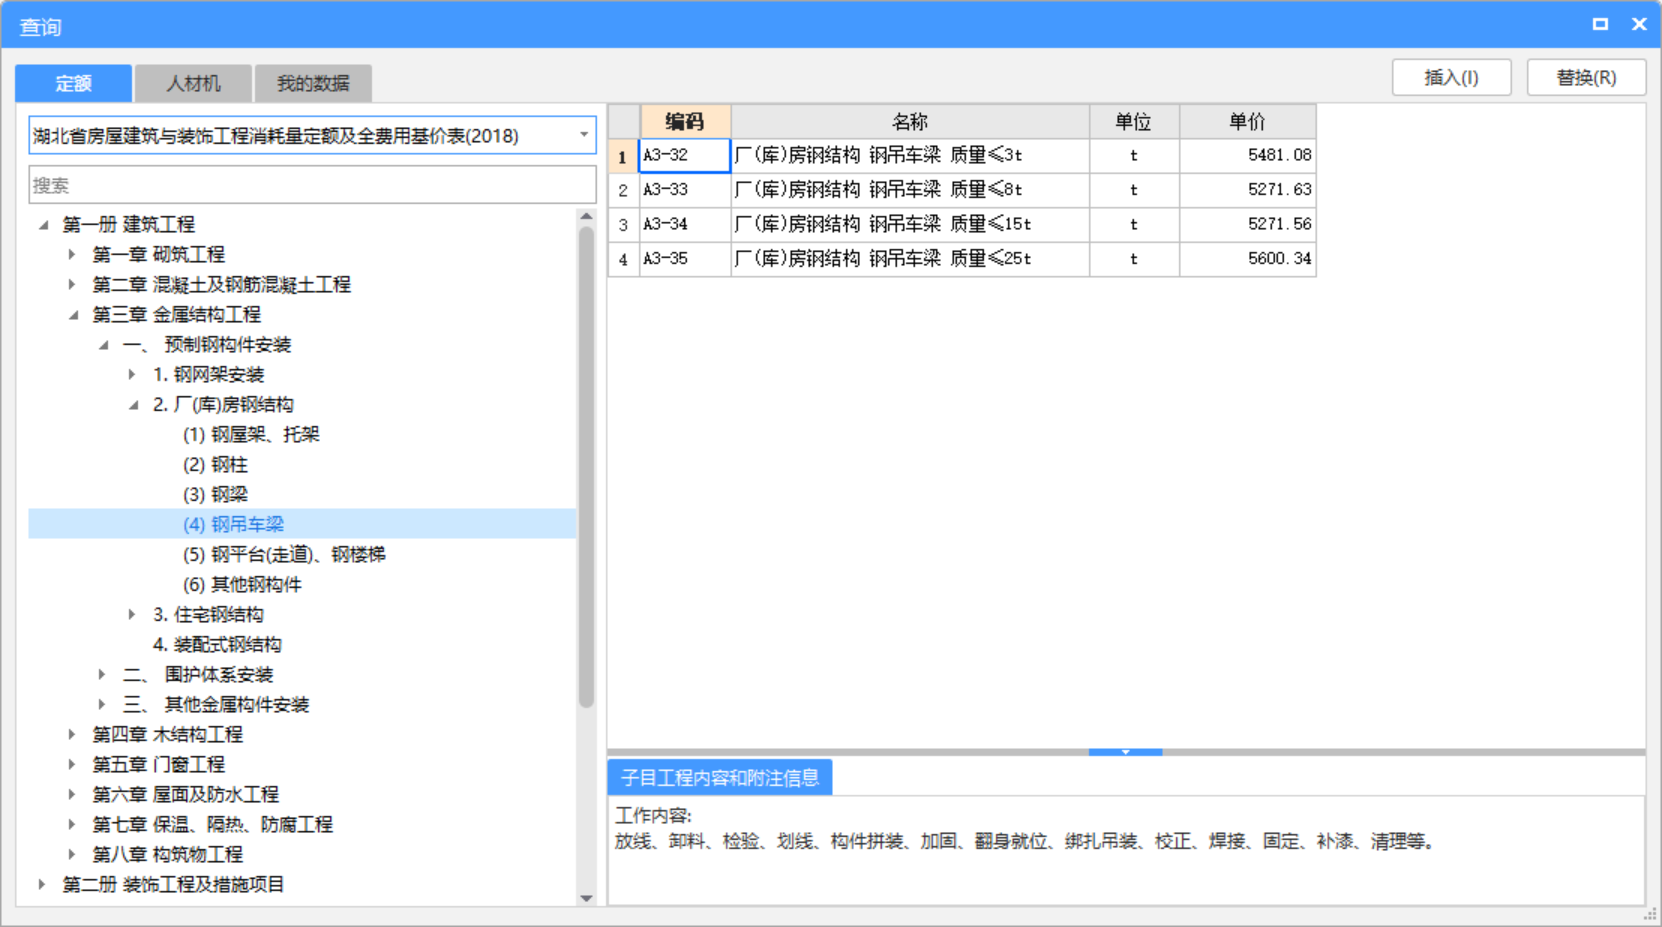This screenshot has width=1662, height=927.
Task: Select (4) 钢吊车梁 tree item
Action: [x=233, y=524]
